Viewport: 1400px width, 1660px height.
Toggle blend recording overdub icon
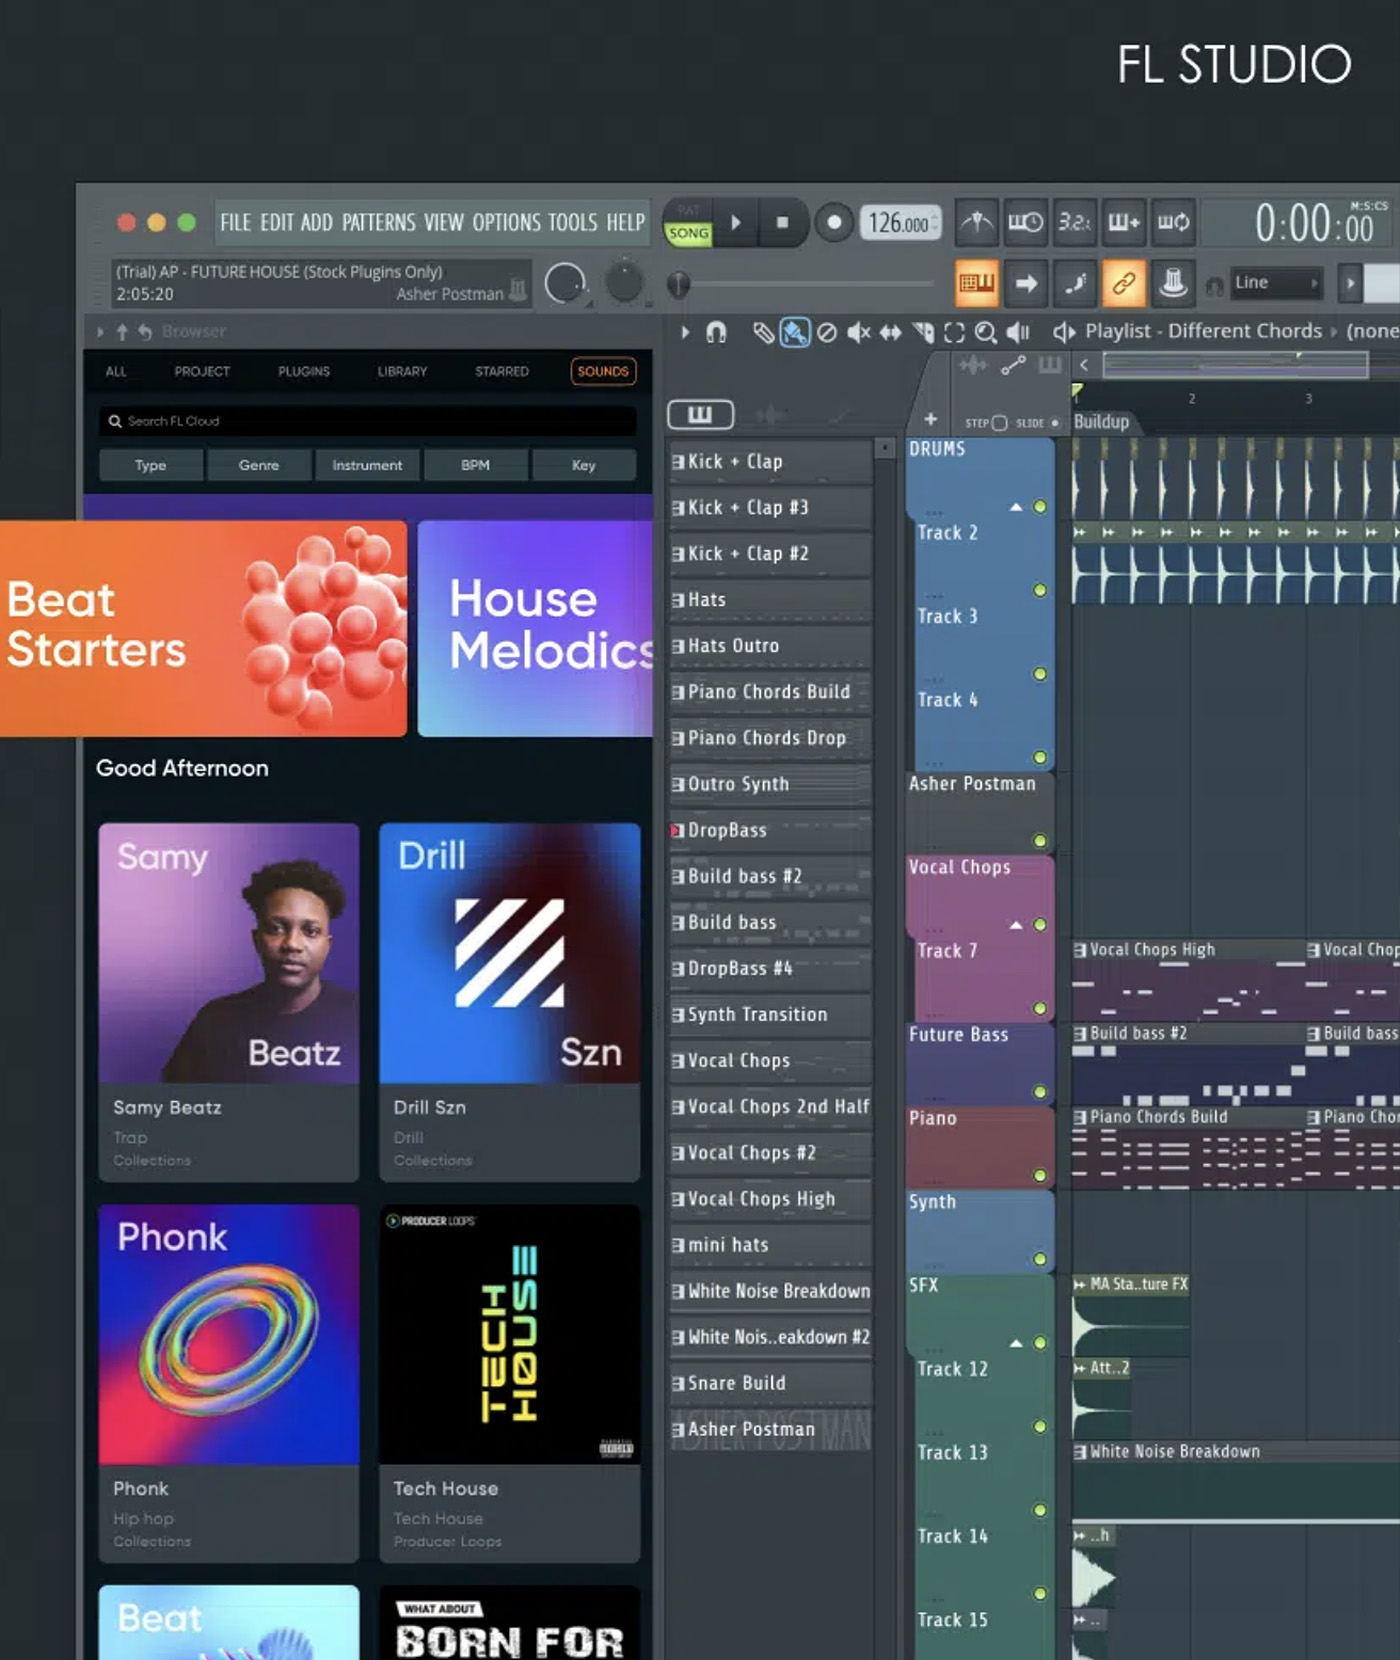coord(1124,222)
